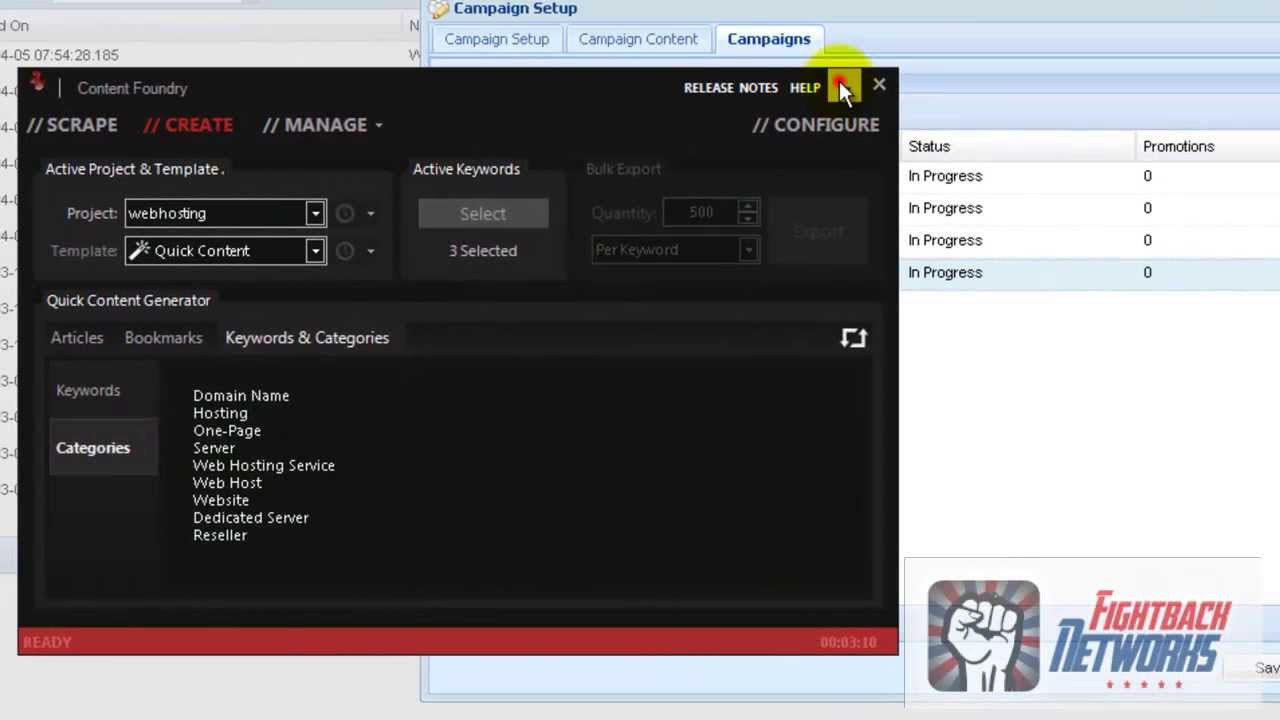The height and width of the screenshot is (720, 1280).
Task: Open the MANAGE dropdown arrow
Action: tap(379, 126)
